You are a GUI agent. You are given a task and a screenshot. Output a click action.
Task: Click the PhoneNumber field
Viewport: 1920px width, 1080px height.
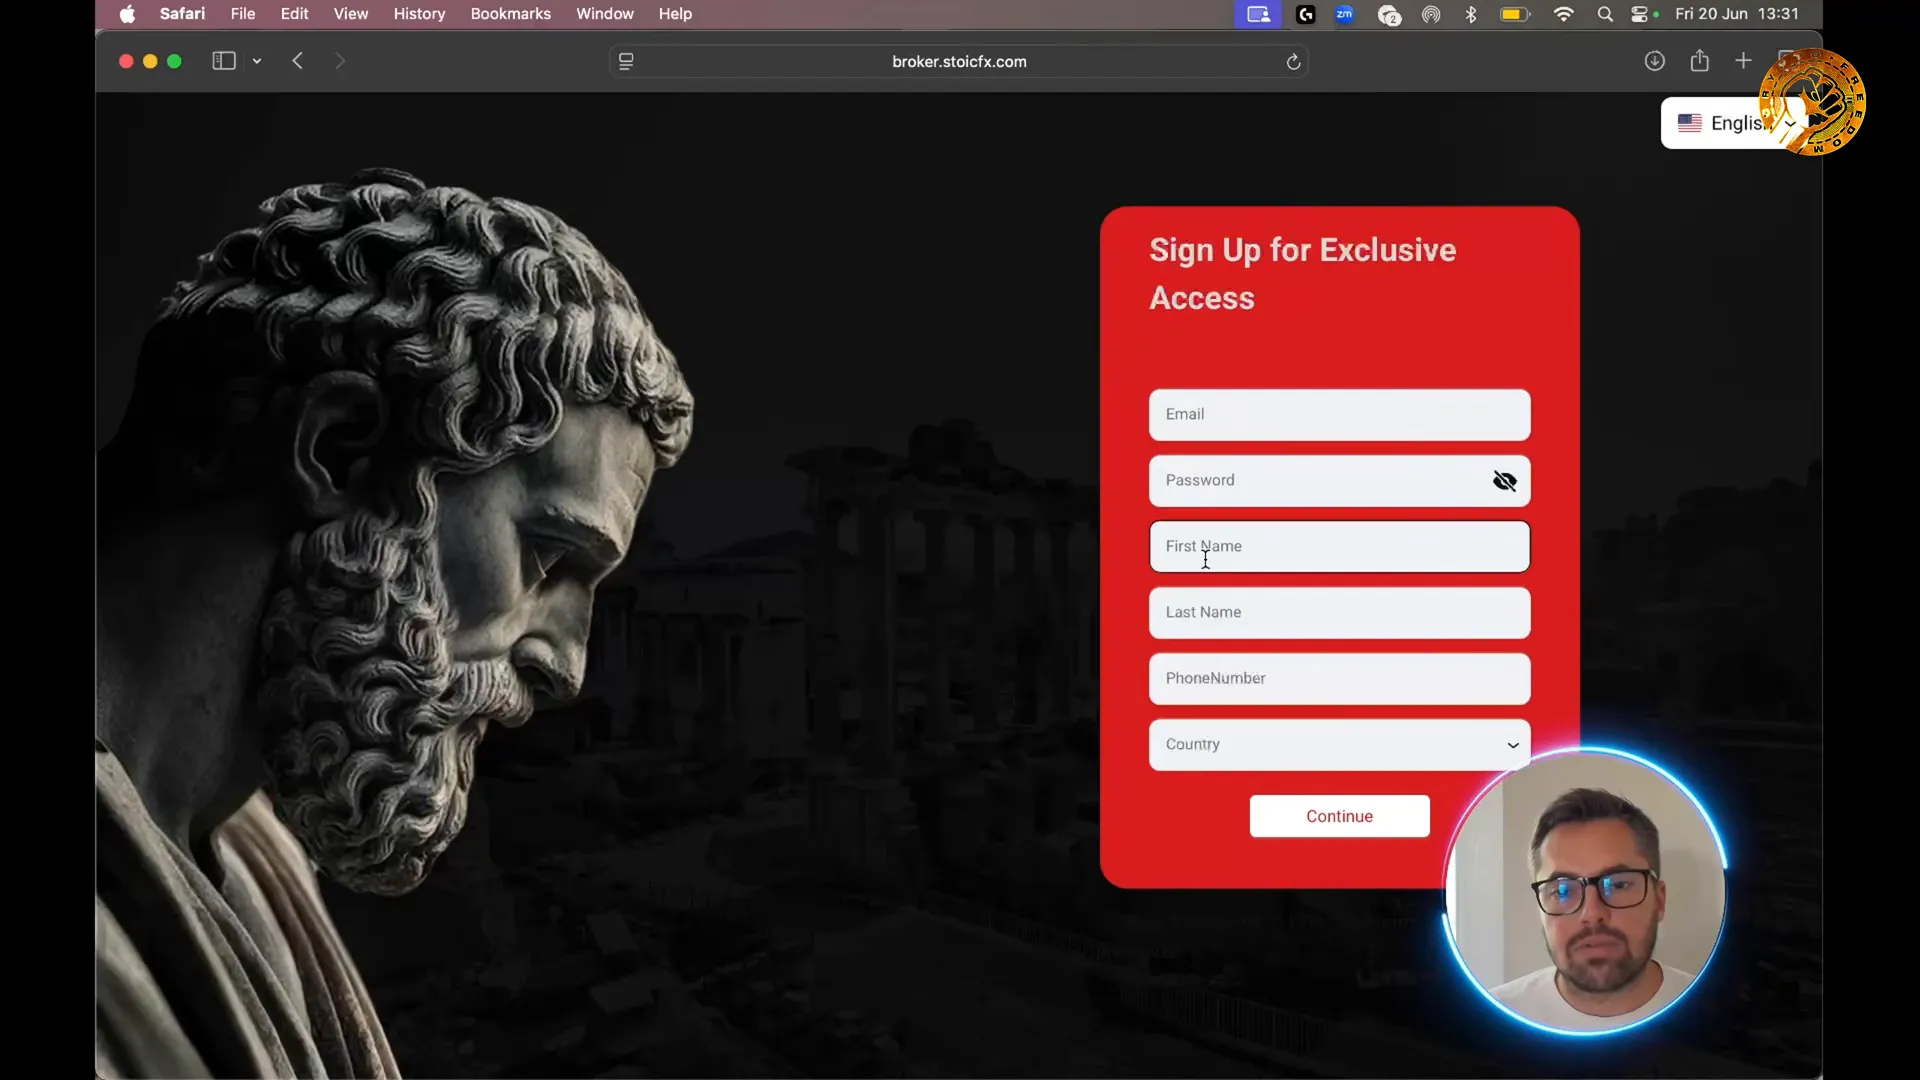(x=1339, y=679)
